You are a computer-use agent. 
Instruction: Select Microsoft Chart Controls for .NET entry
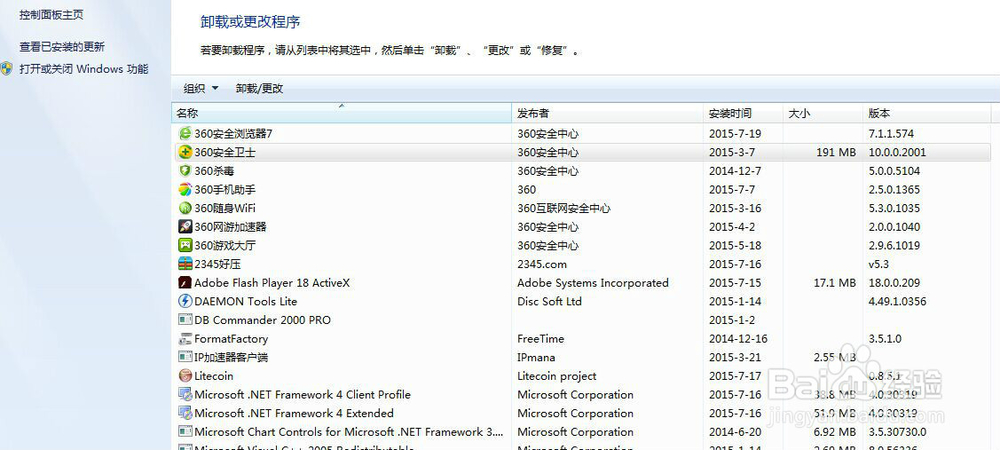click(x=349, y=432)
